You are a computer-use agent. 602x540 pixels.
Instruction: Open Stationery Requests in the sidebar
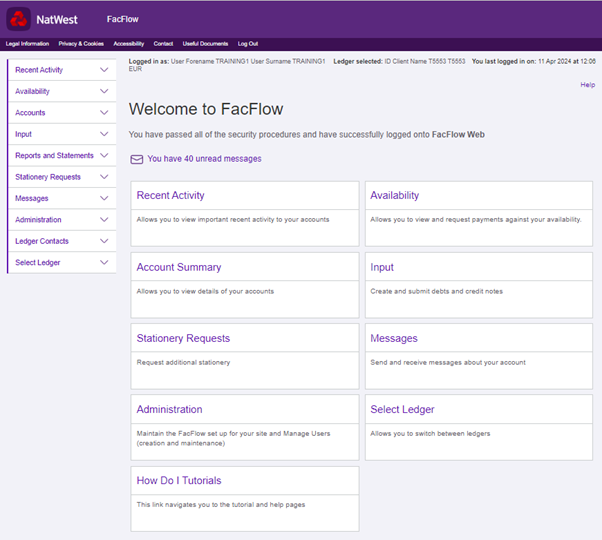pyautogui.click(x=48, y=177)
